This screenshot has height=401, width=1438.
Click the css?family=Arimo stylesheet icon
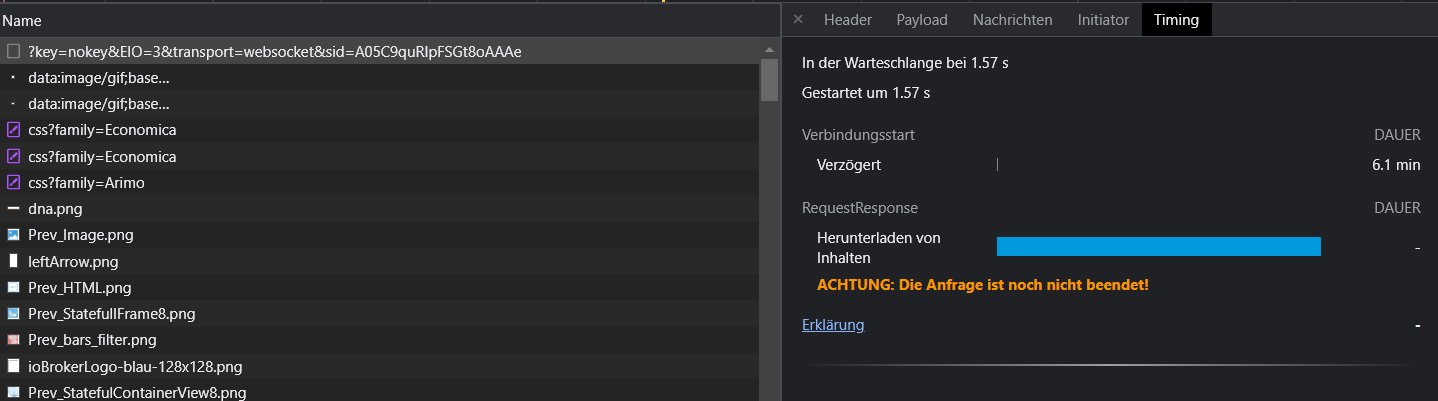[14, 183]
